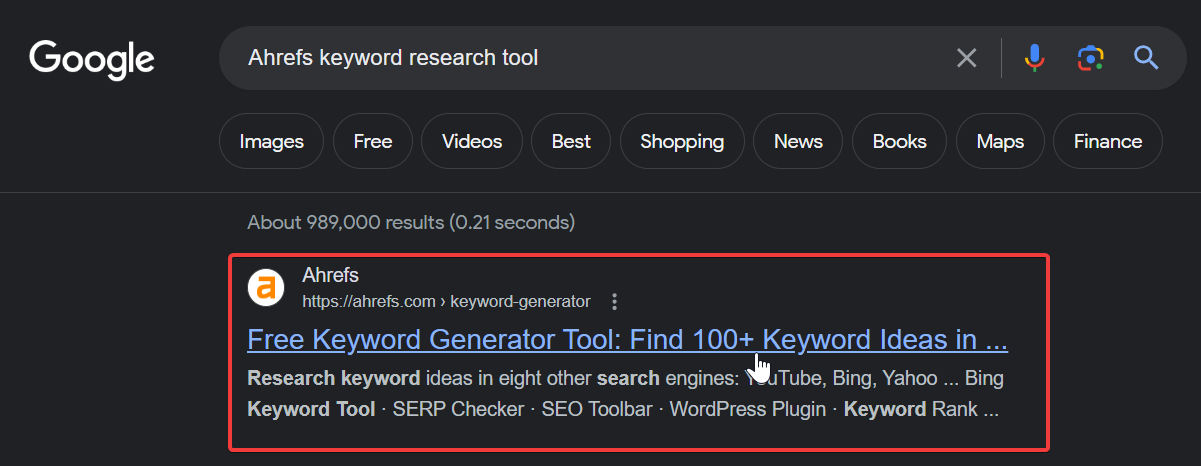Click snippet line starting 'Keyword Tool · SERP Checker'

(x=623, y=409)
